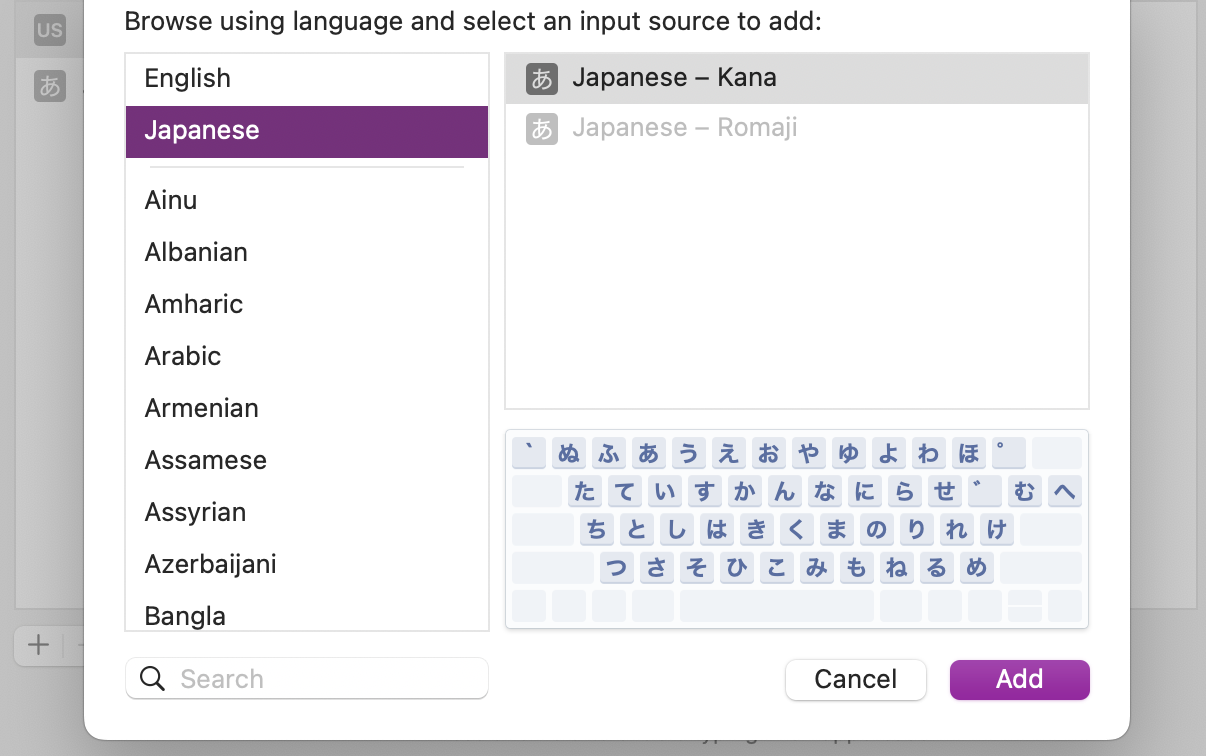The image size is (1206, 756).
Task: Click the magnifying glass search icon
Action: point(153,679)
